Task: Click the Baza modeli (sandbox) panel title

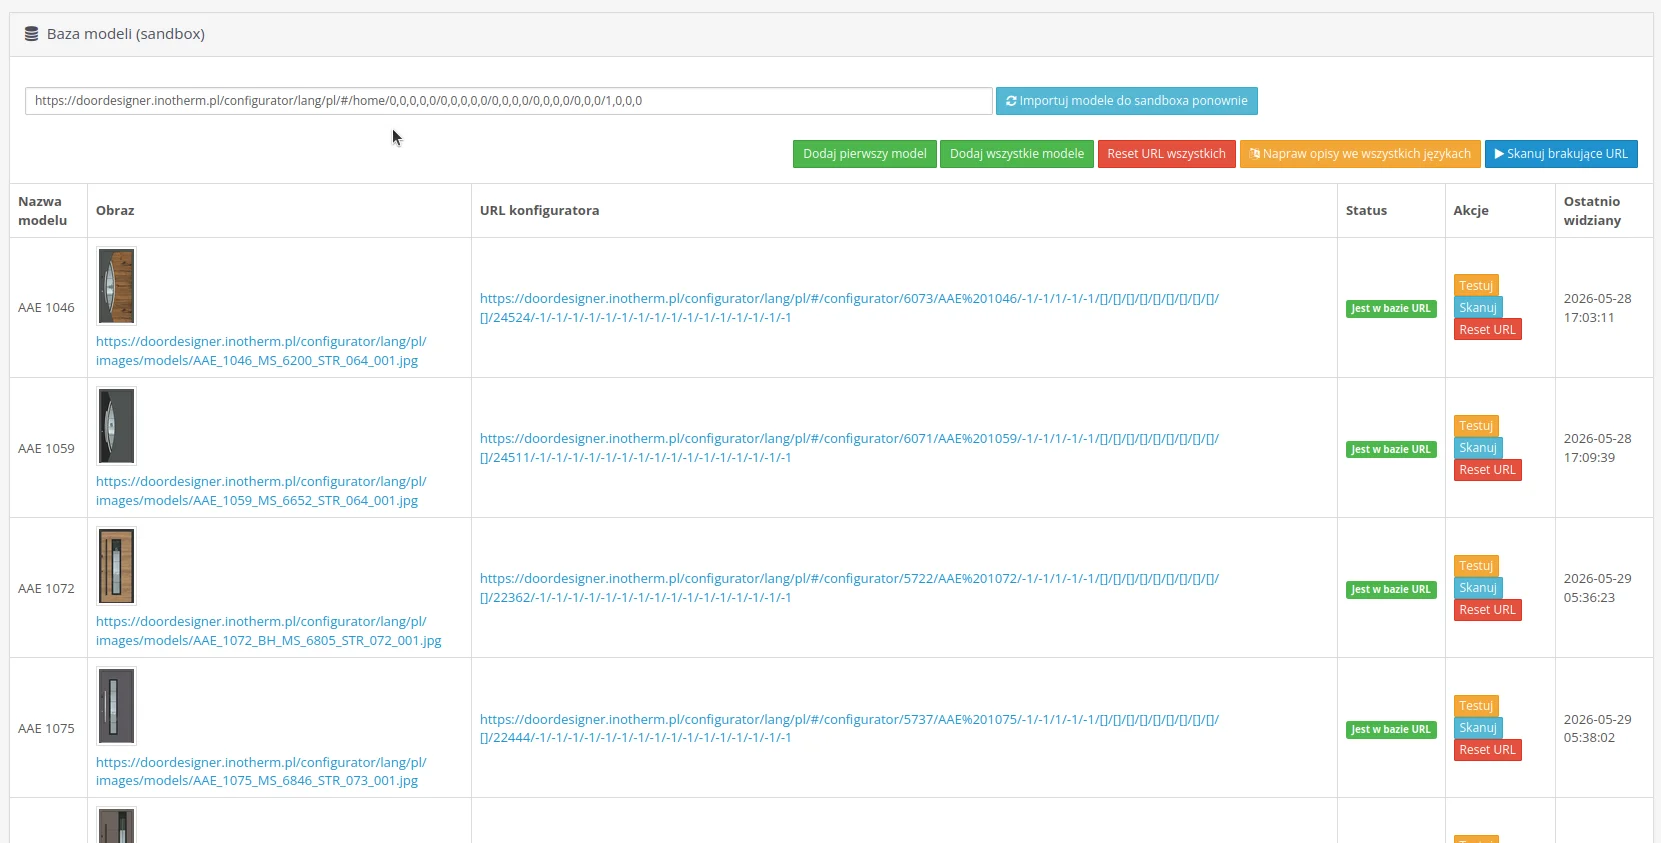Action: pyautogui.click(x=126, y=34)
